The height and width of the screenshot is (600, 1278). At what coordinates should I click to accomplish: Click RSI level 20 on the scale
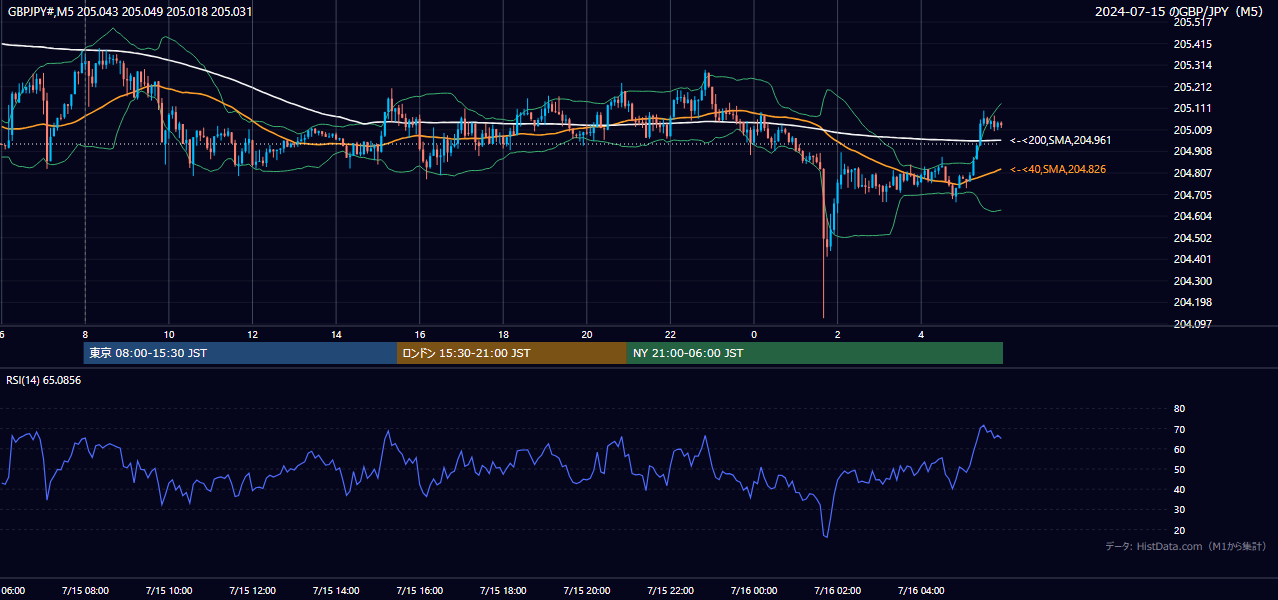tap(1179, 530)
